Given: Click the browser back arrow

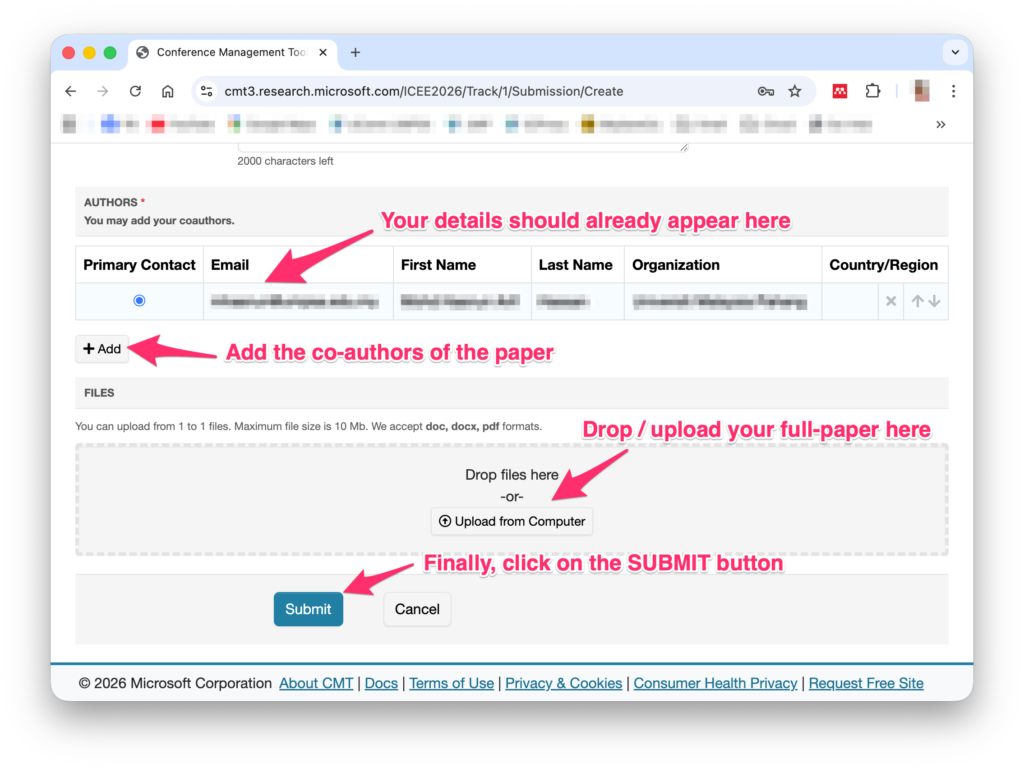Looking at the screenshot, I should [70, 91].
